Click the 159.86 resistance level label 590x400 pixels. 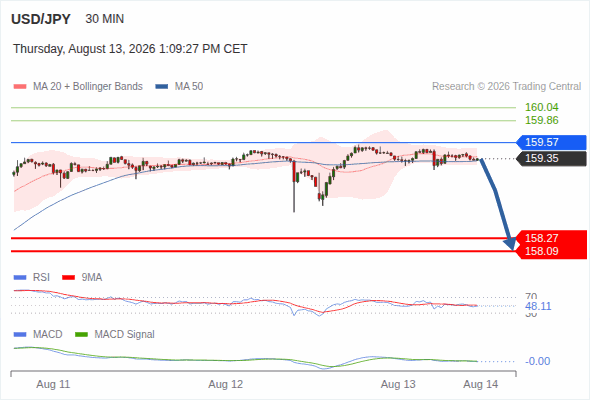pos(542,120)
